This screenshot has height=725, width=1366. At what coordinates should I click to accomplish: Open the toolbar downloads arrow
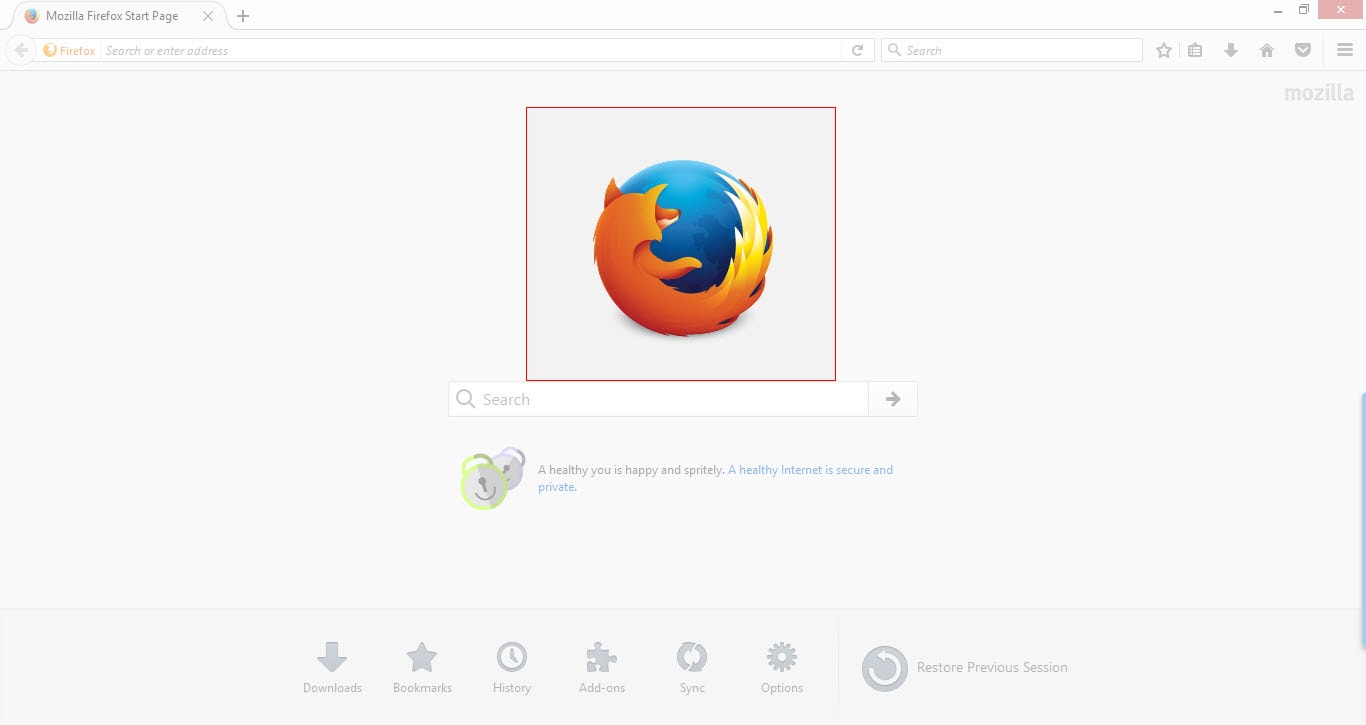click(1231, 50)
